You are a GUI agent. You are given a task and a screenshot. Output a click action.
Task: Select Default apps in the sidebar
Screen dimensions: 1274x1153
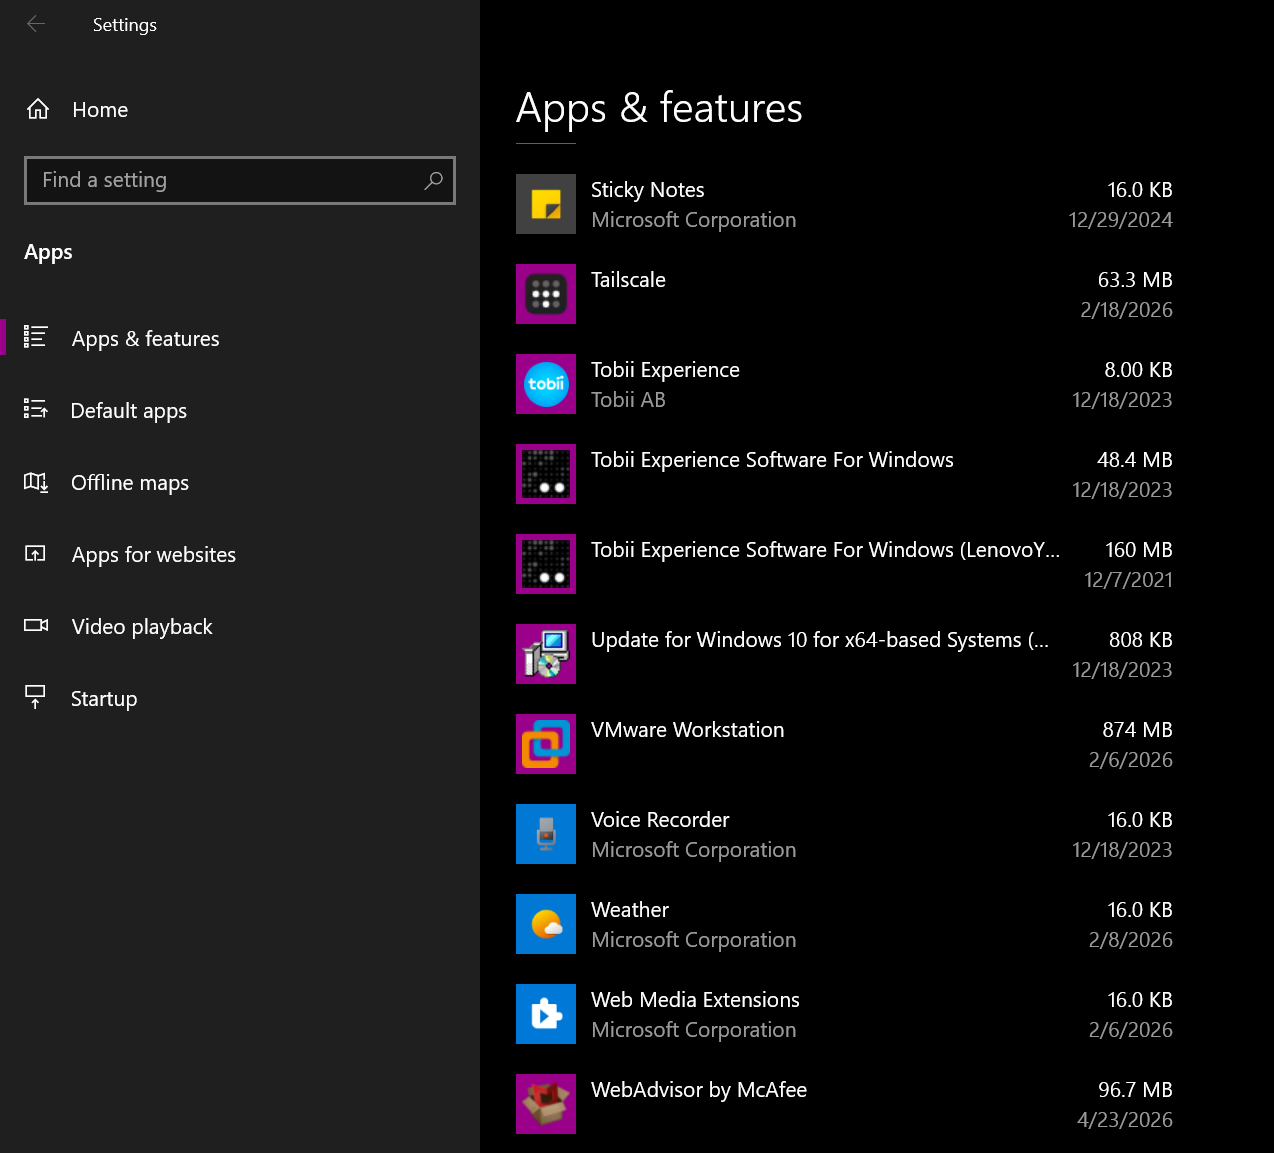pyautogui.click(x=128, y=410)
